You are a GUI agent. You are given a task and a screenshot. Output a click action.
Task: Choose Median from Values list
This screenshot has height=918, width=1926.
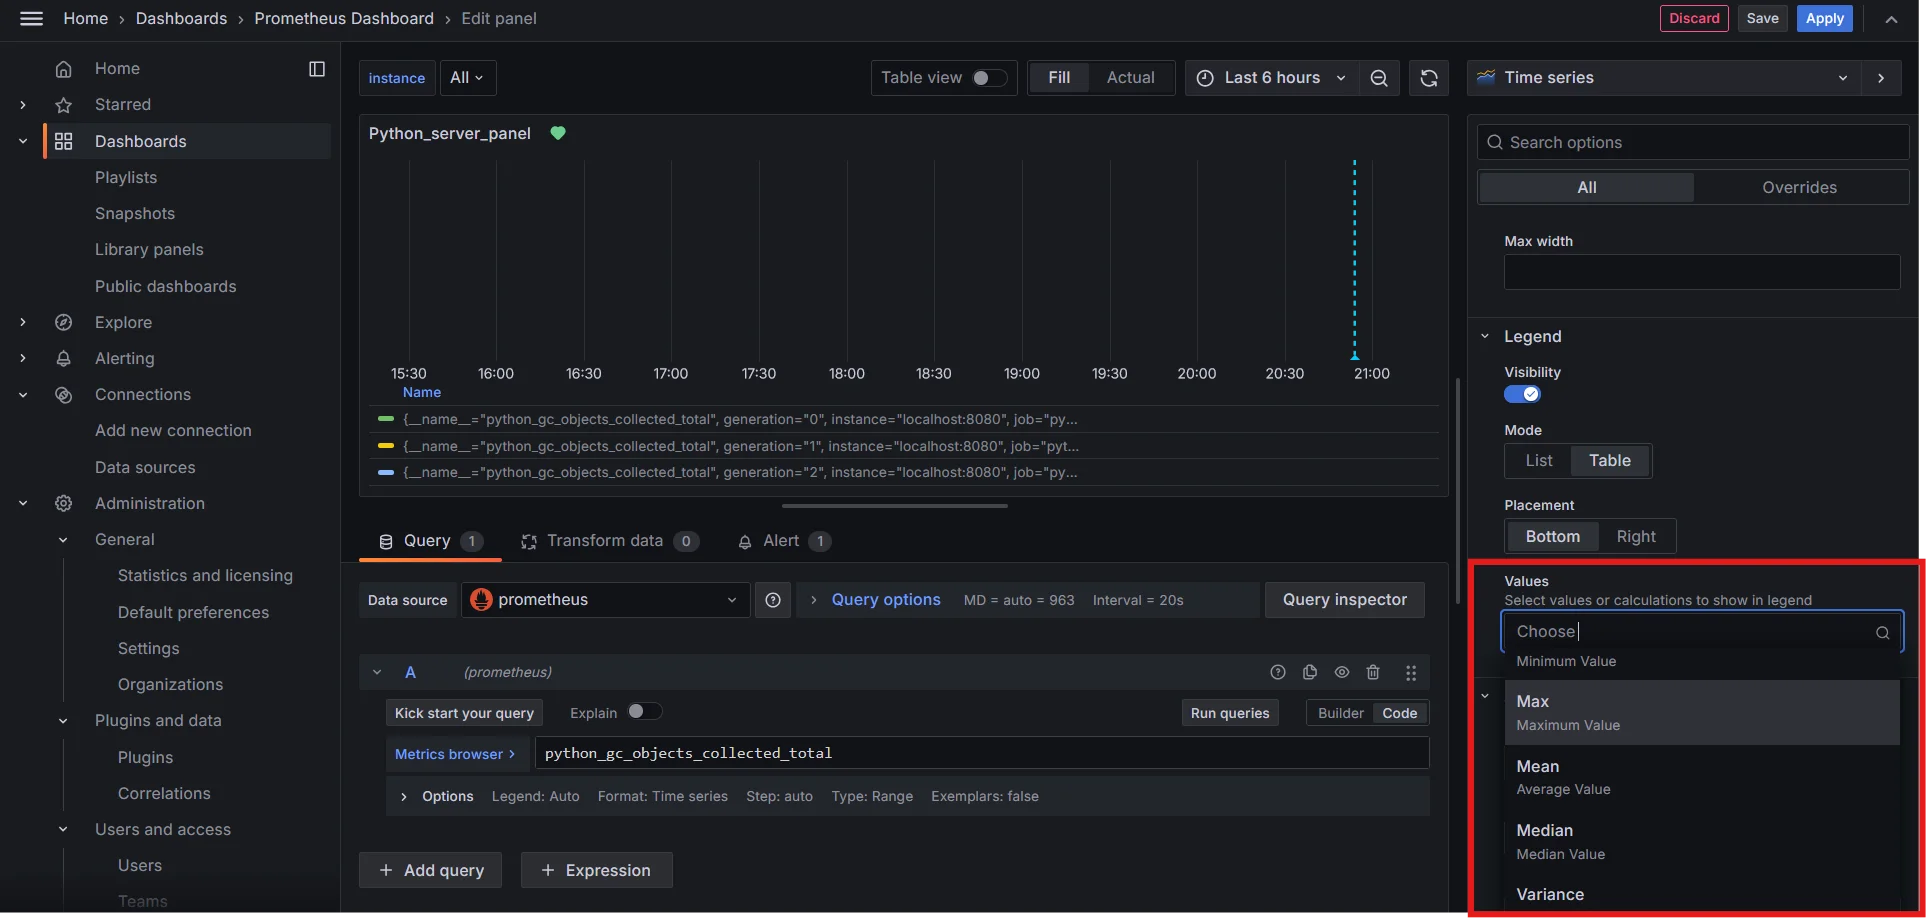click(1702, 842)
